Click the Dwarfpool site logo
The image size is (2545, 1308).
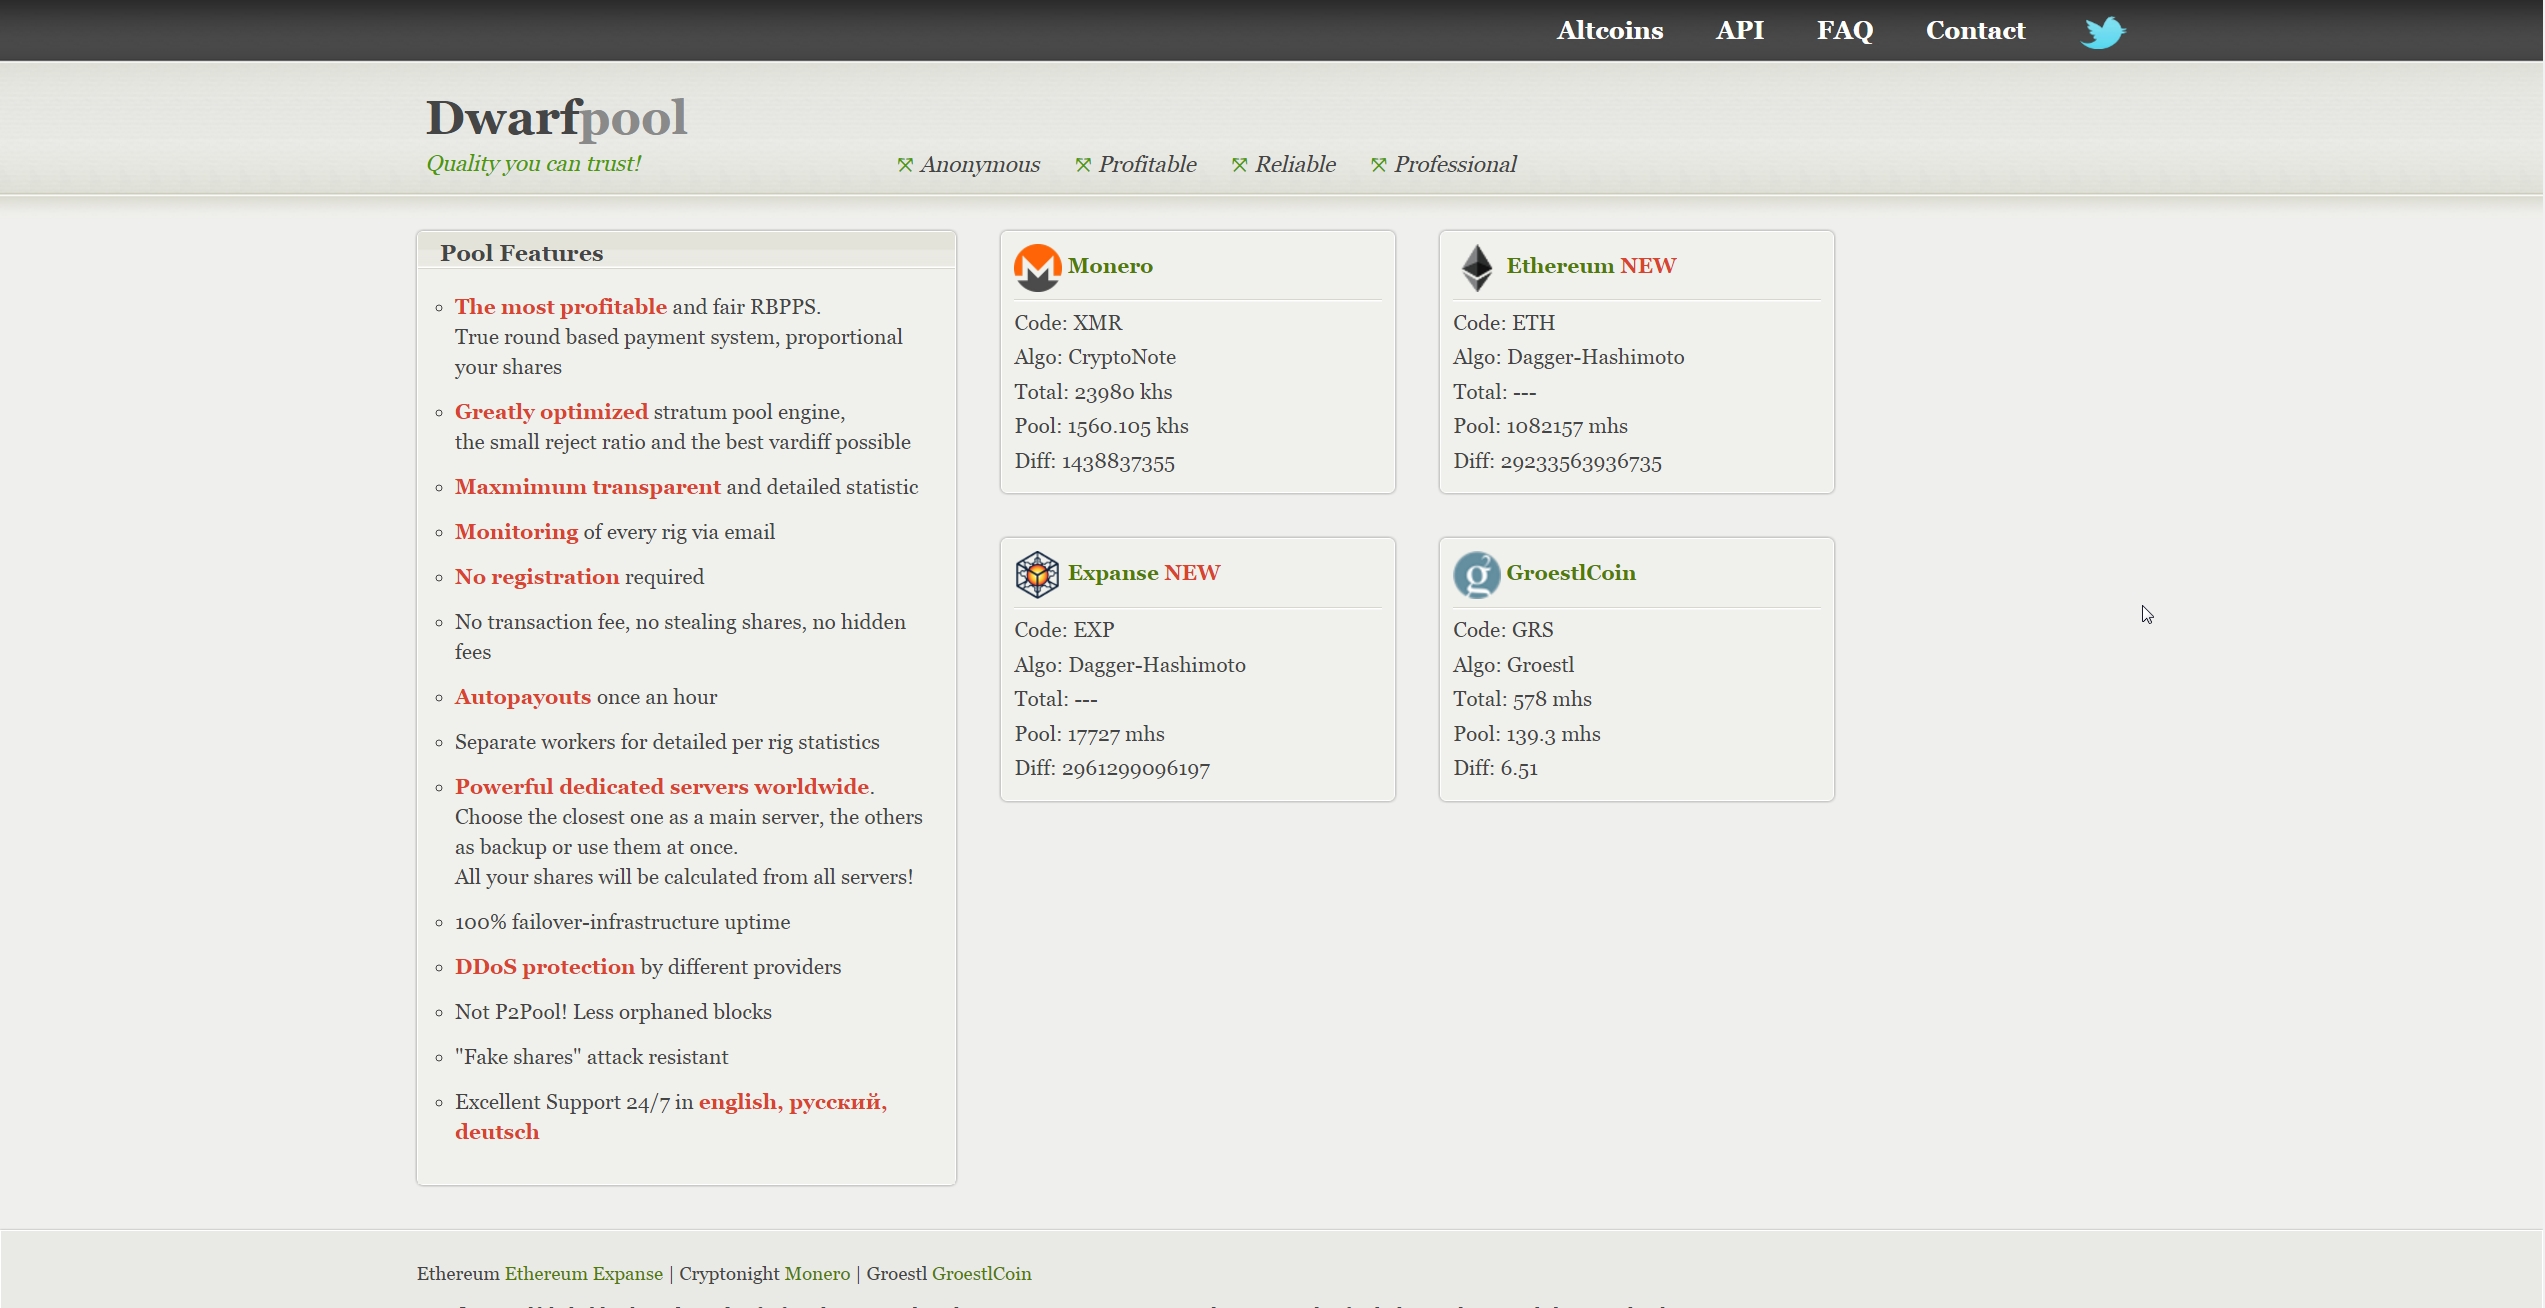tap(556, 118)
